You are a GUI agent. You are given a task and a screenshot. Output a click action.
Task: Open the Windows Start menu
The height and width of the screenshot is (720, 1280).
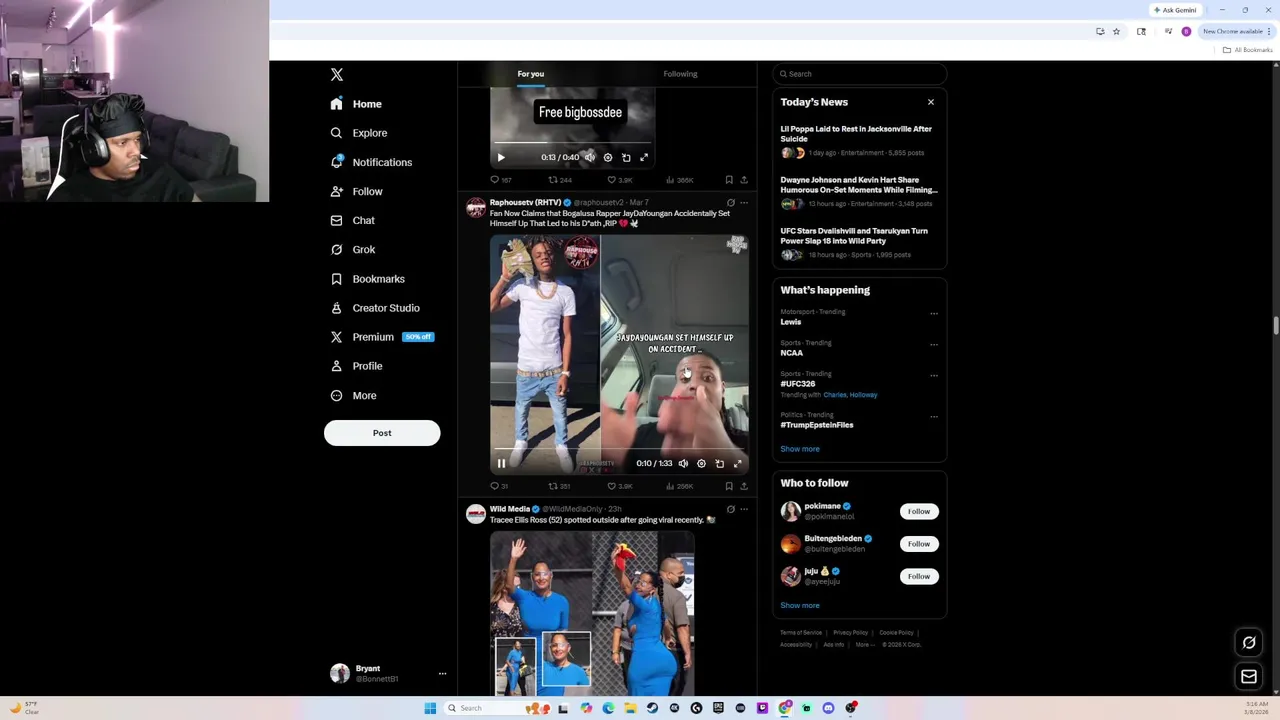[x=430, y=708]
